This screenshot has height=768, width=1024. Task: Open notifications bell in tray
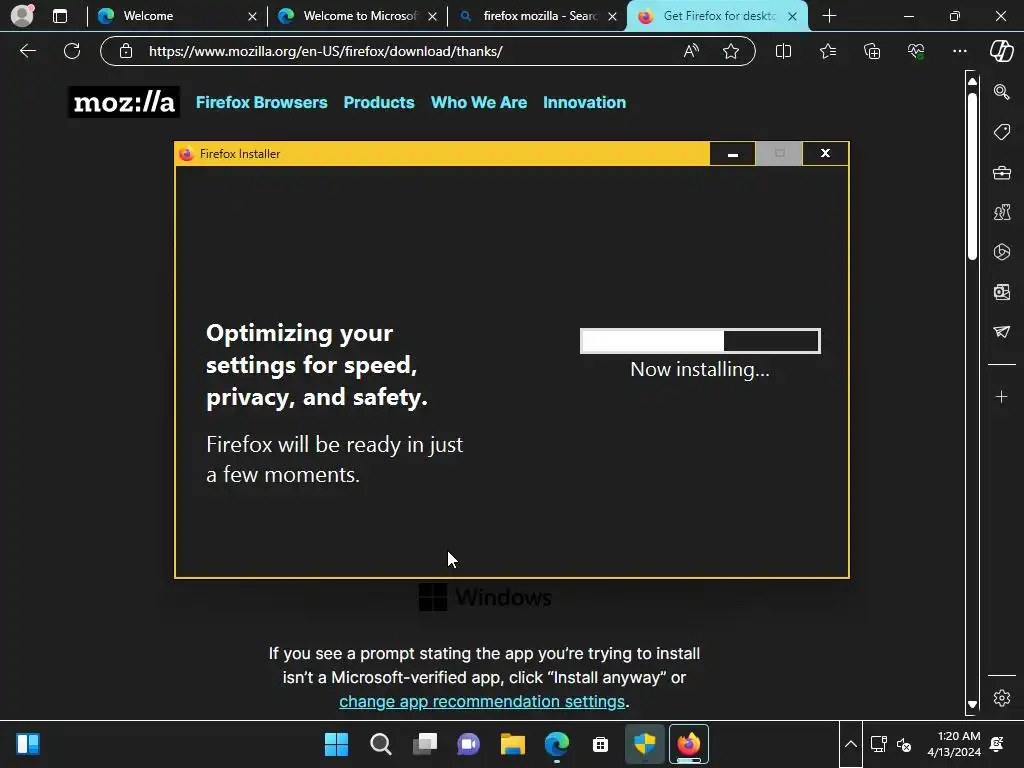997,744
